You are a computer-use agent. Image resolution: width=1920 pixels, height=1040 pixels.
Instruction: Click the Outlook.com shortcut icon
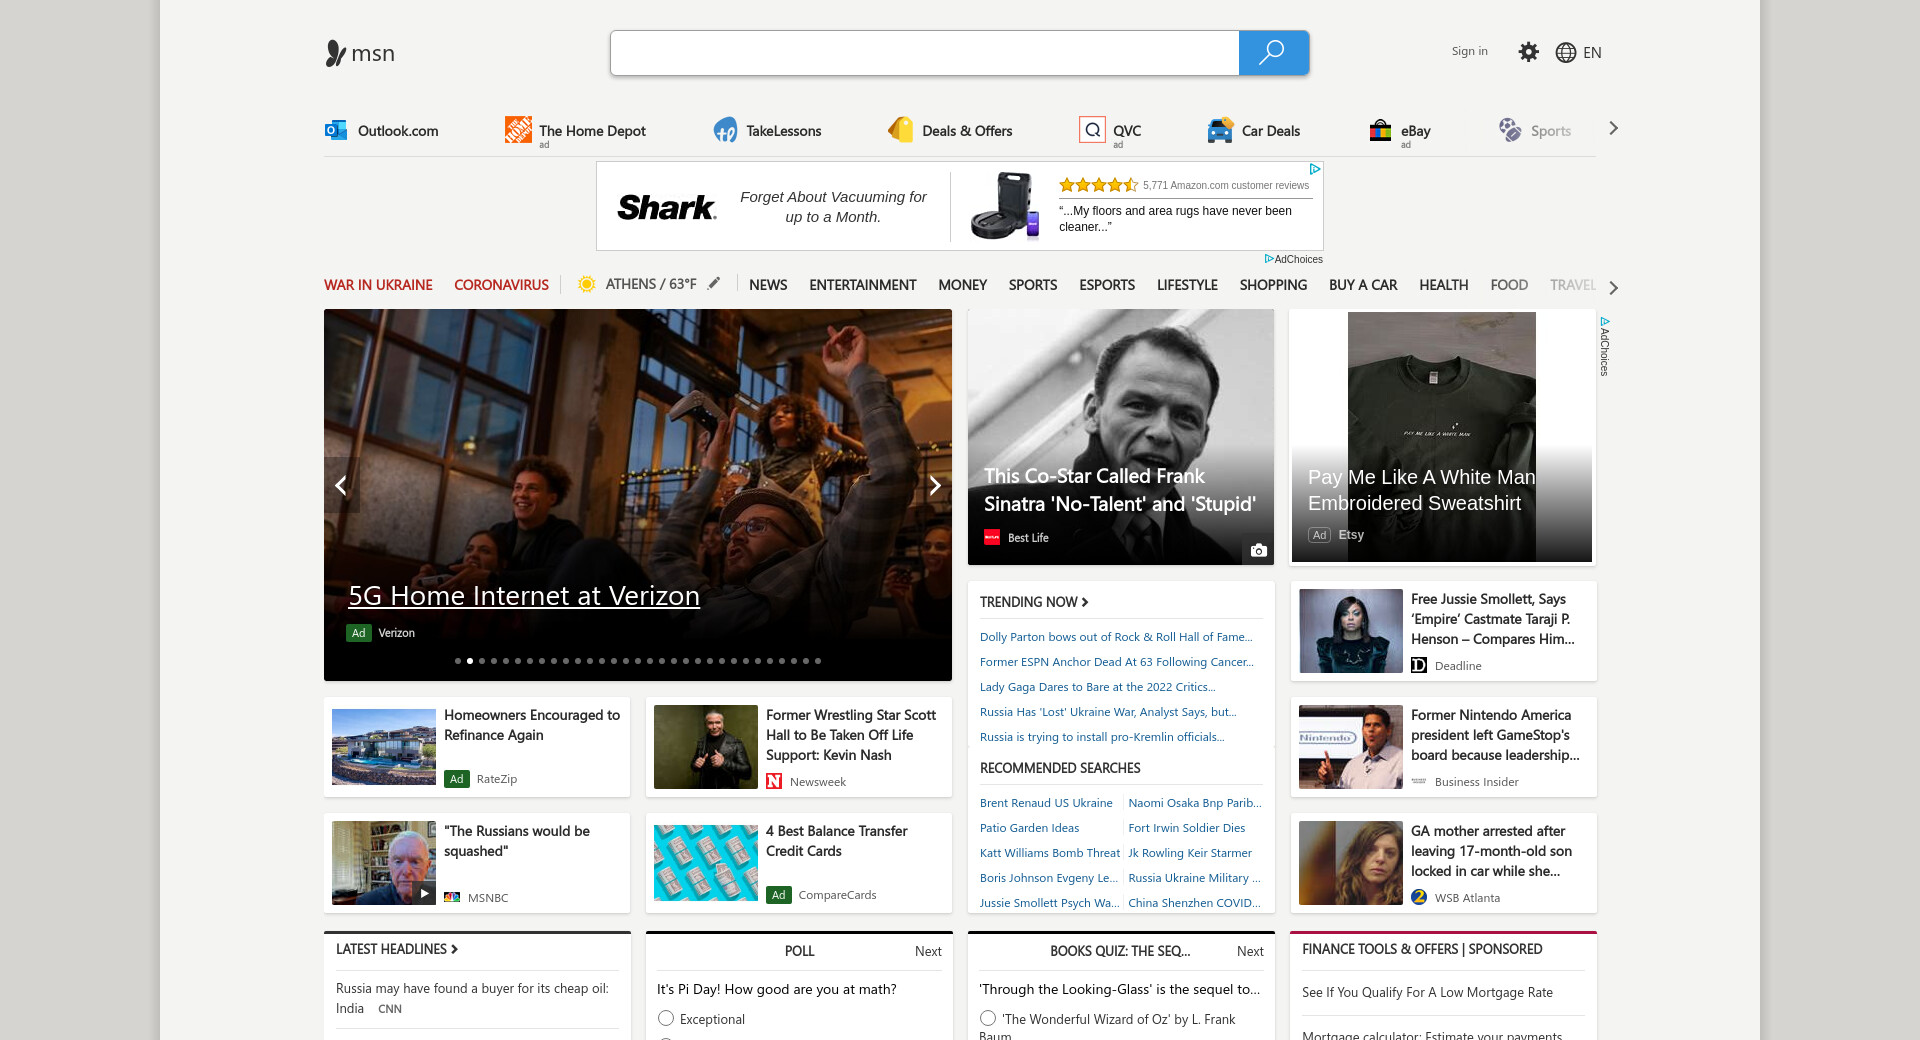336,130
